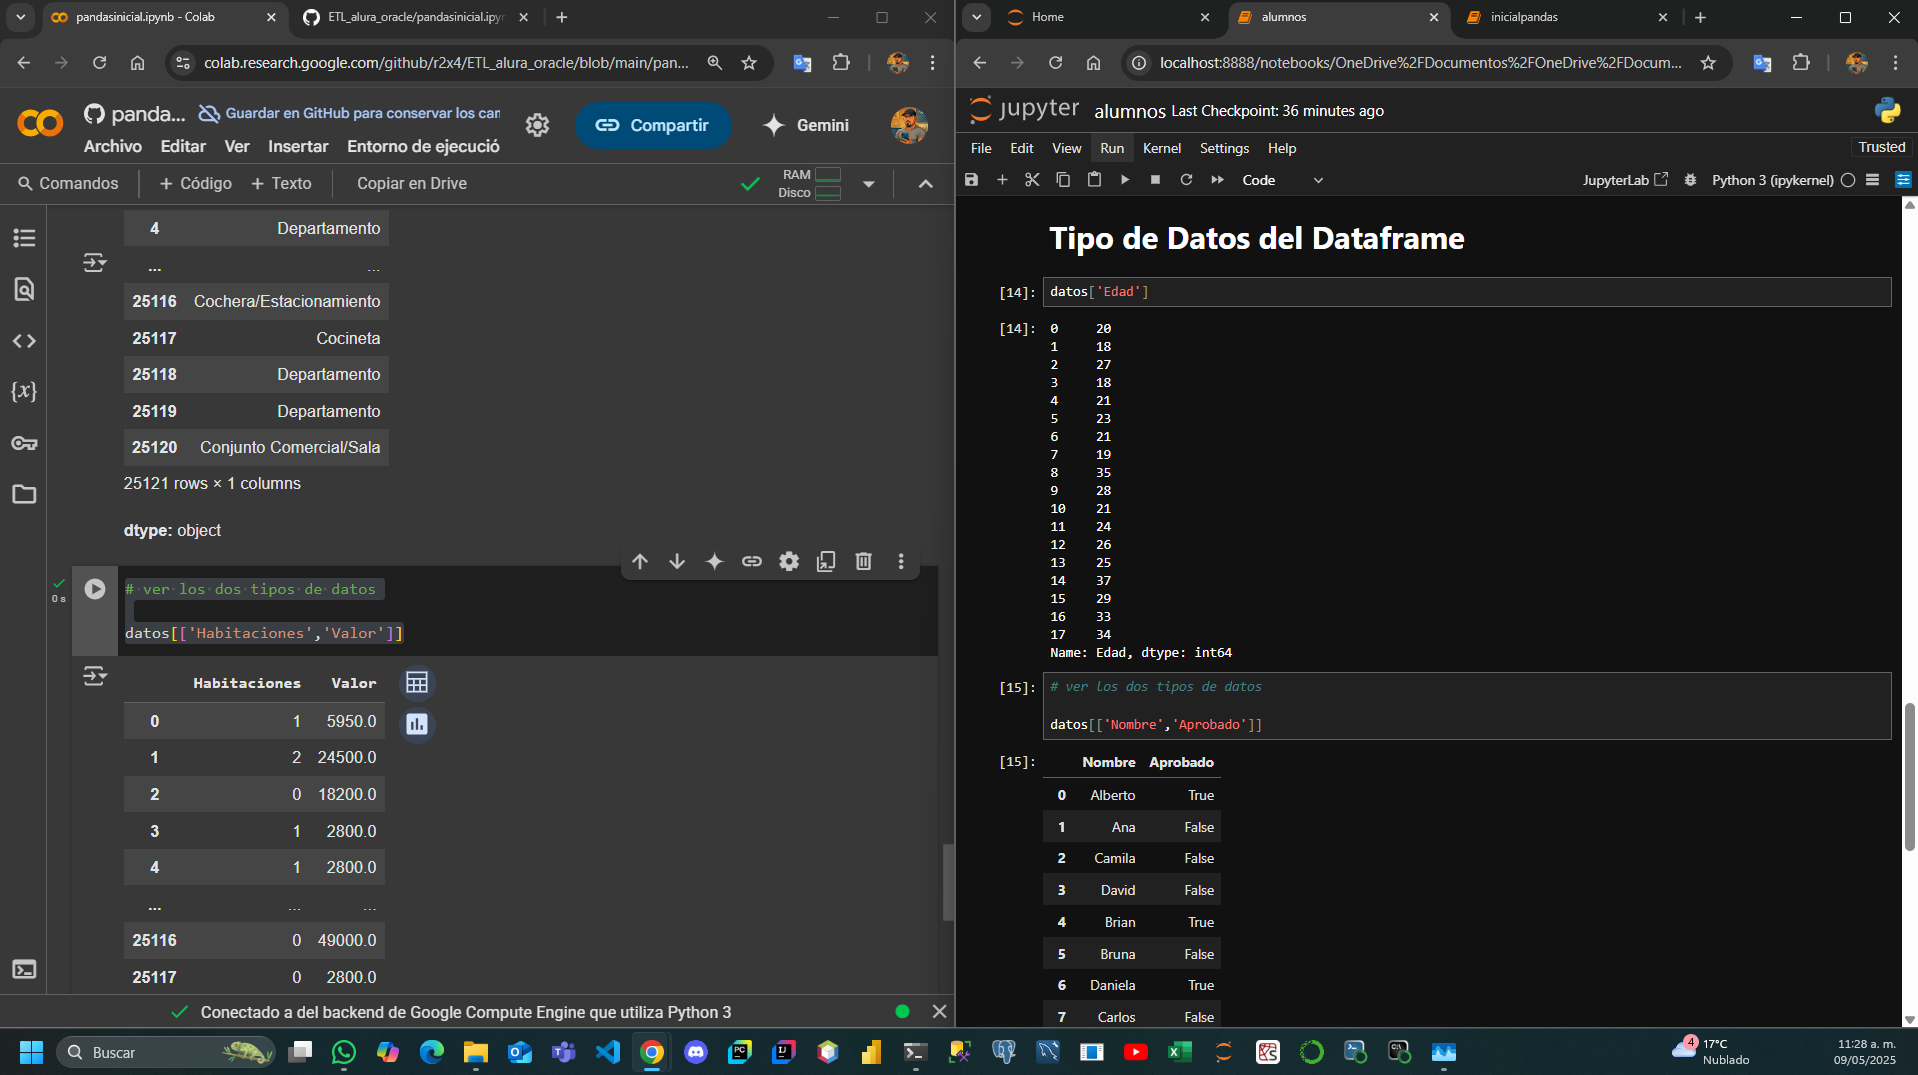Click Jupyter cell input datos['Edad']
The width and height of the screenshot is (1918, 1075).
click(x=1466, y=292)
